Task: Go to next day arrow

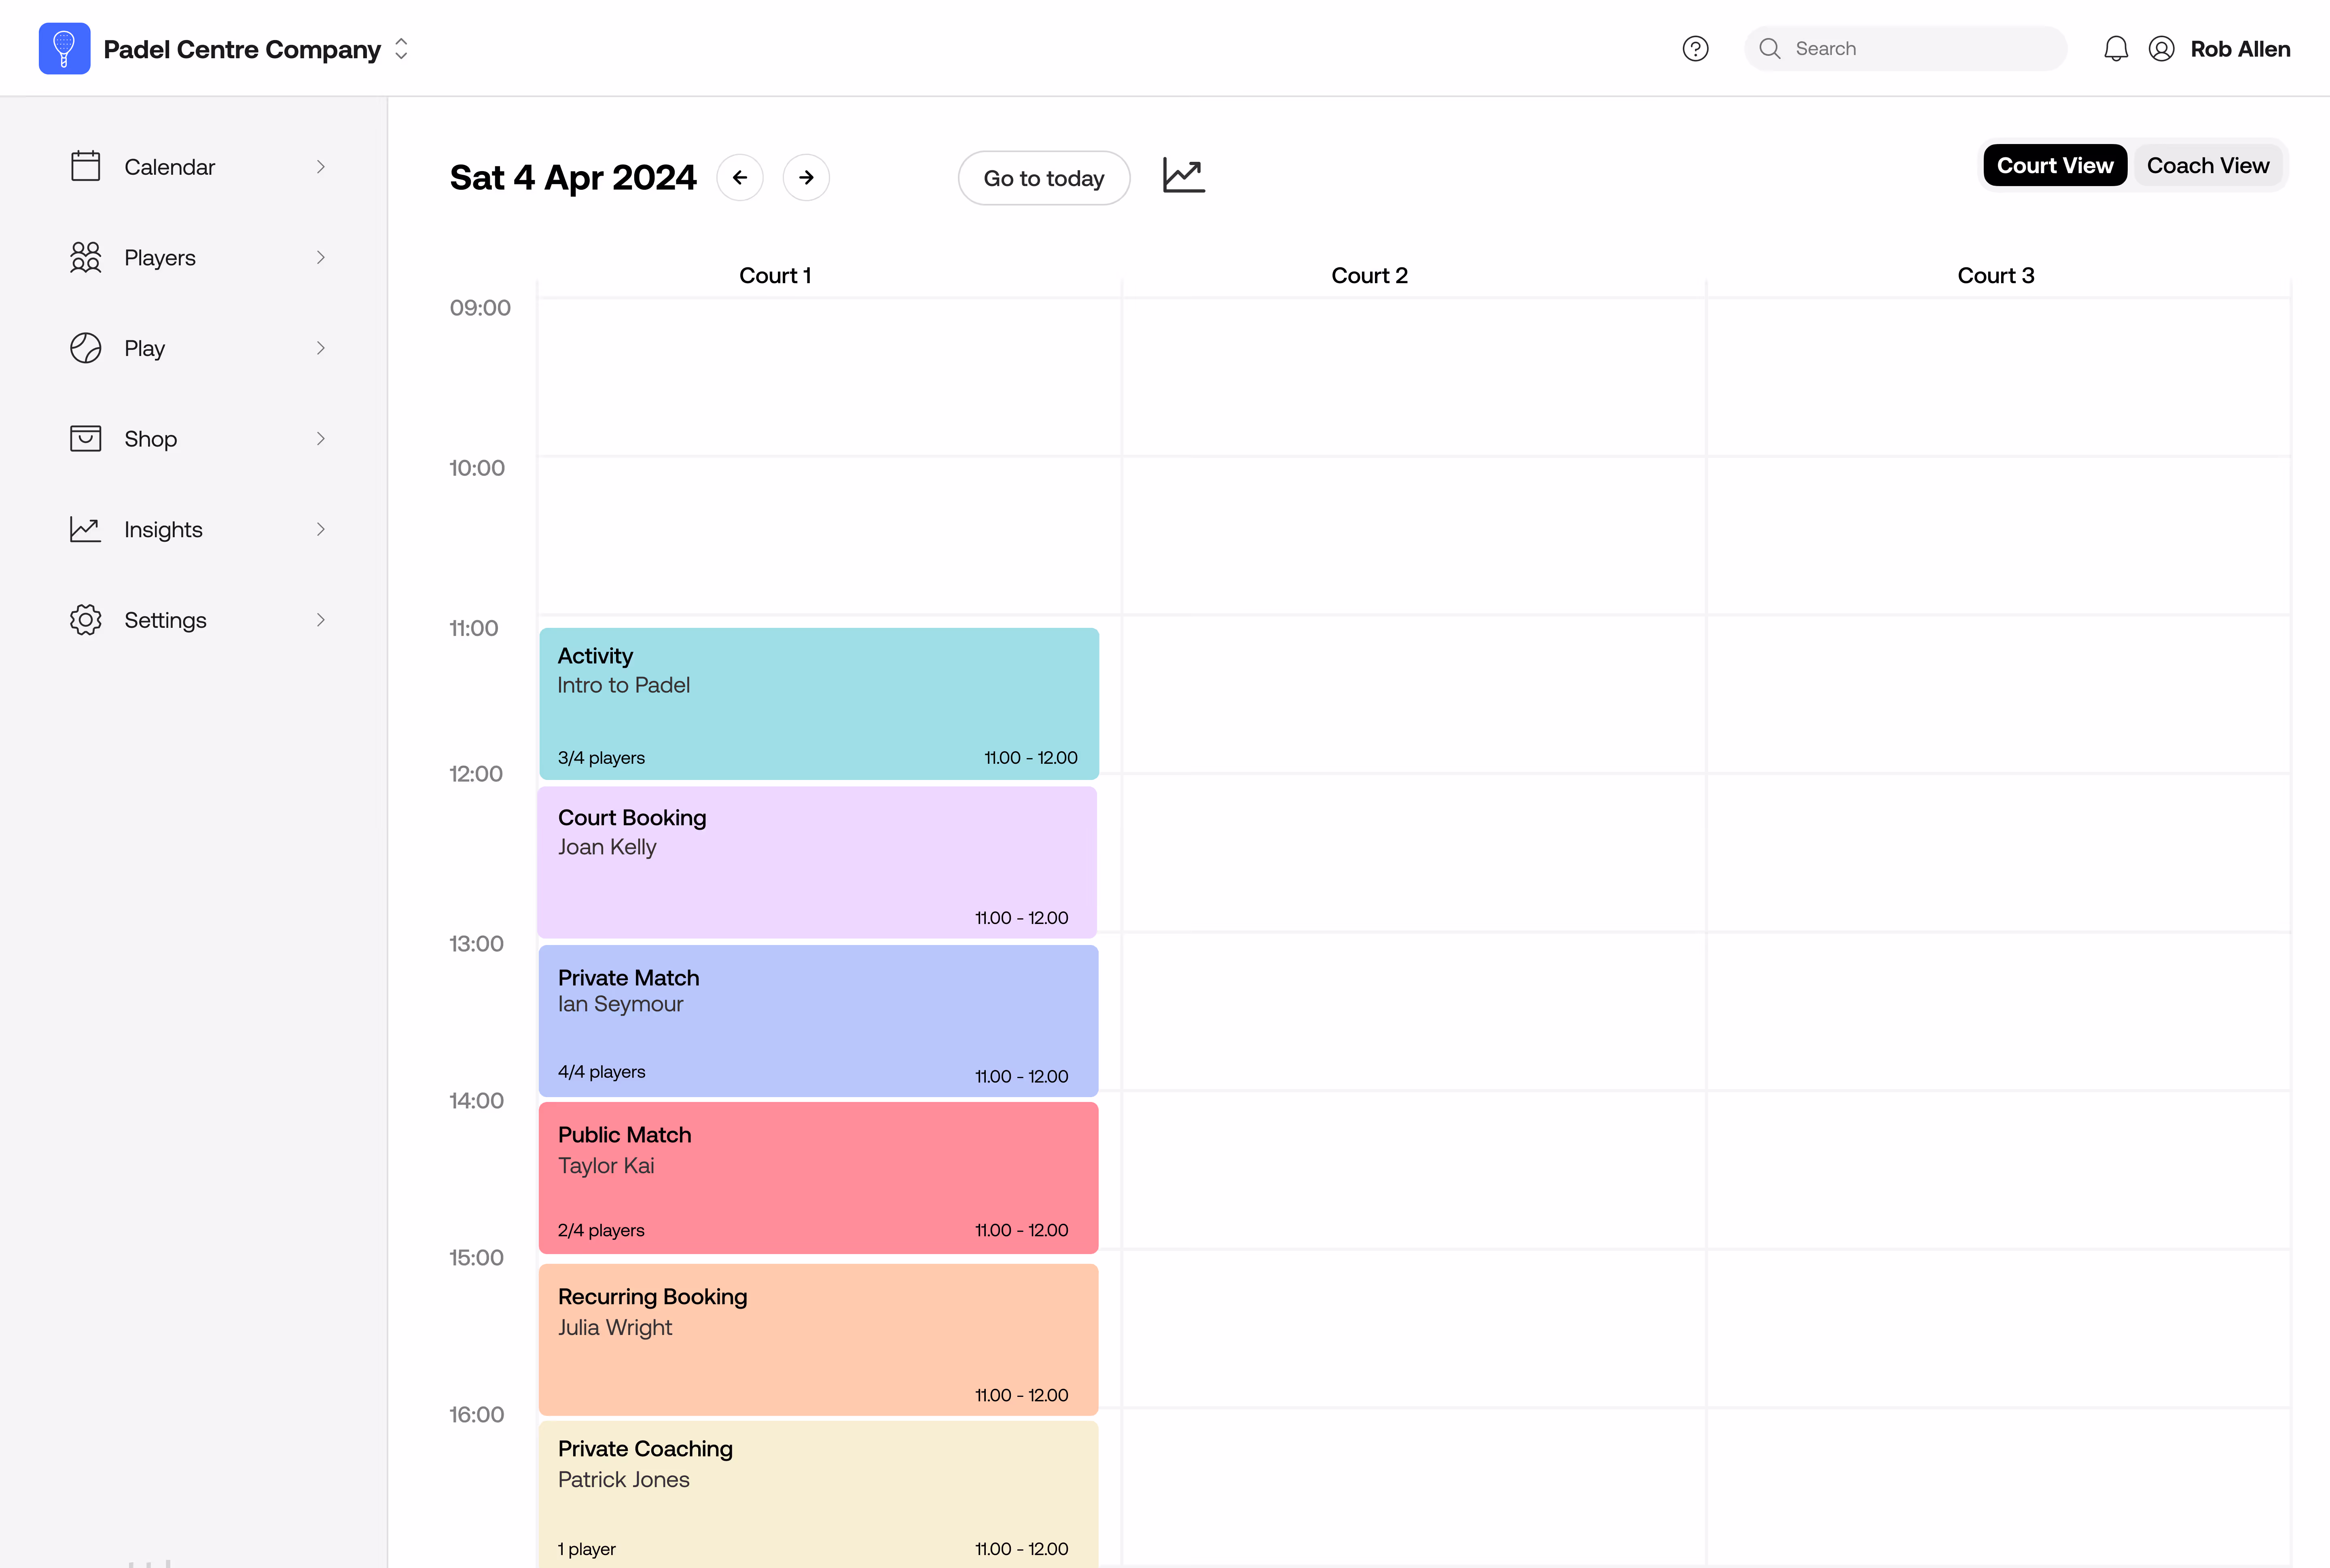Action: pyautogui.click(x=806, y=177)
